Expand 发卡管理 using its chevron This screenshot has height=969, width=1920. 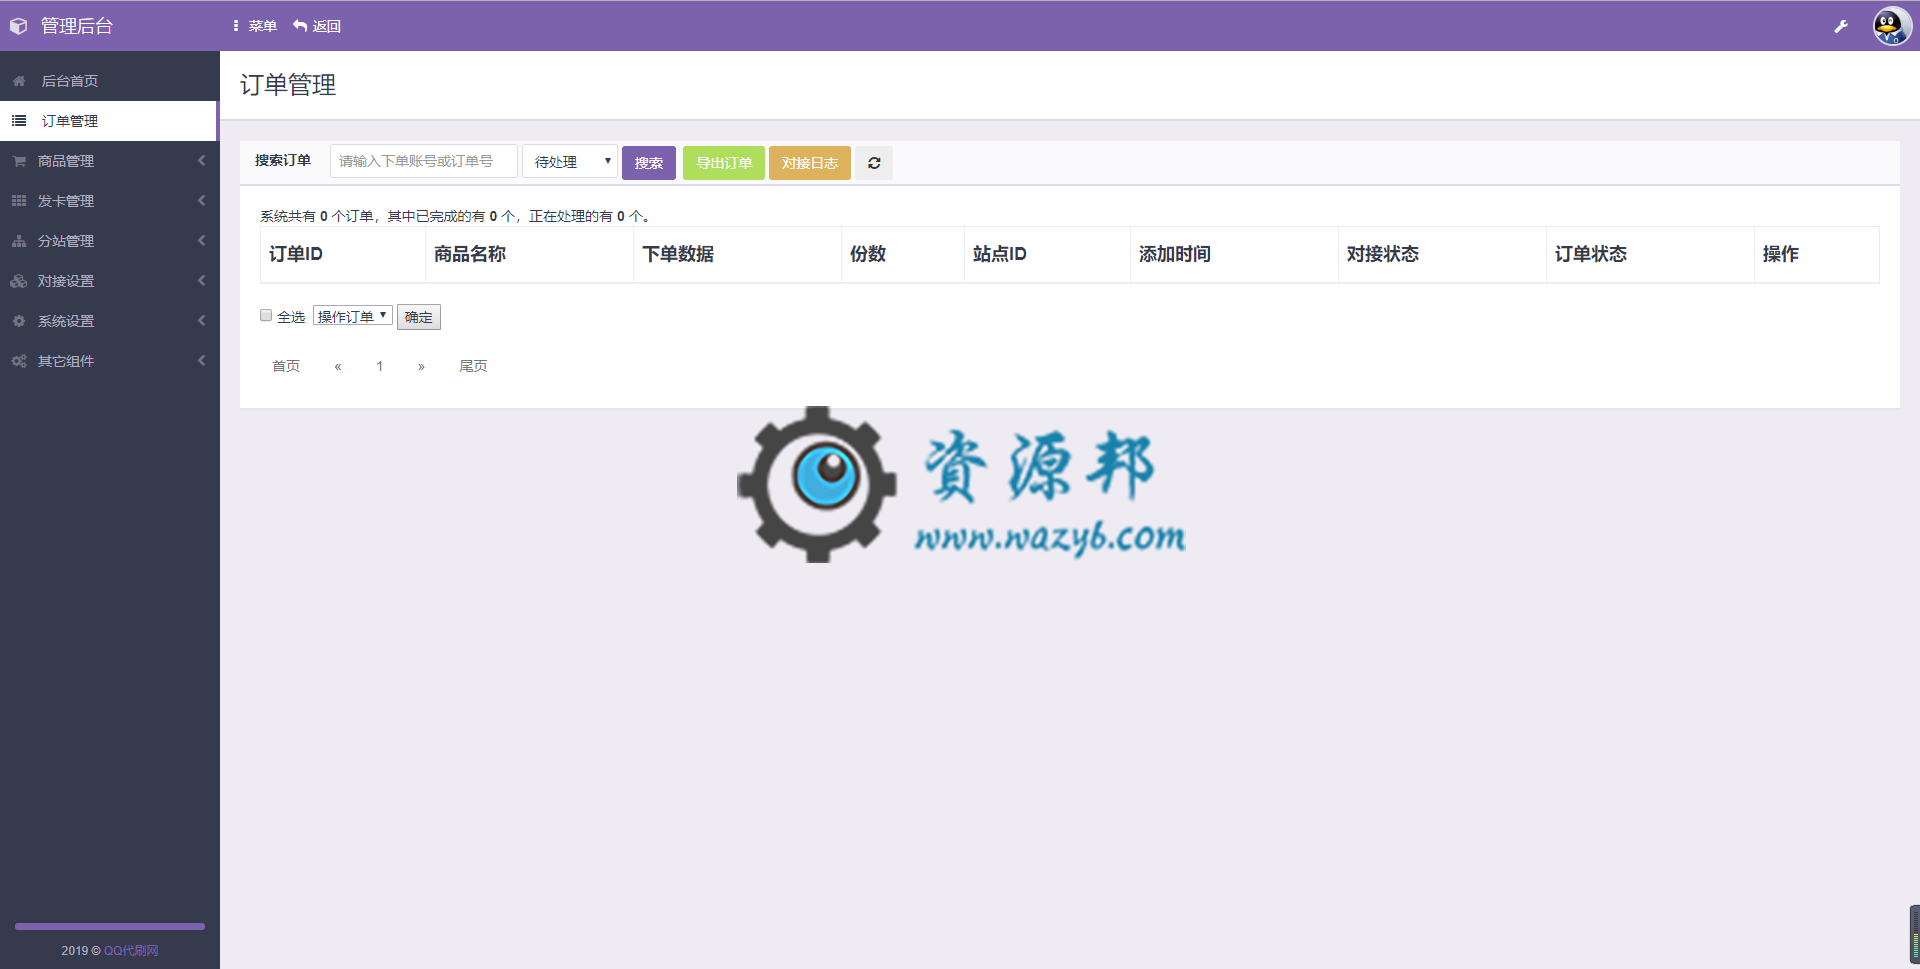tap(201, 201)
